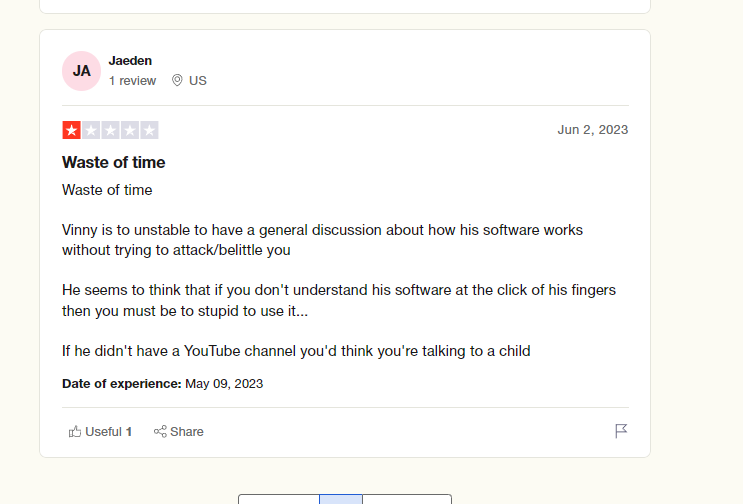Click the third grey rating star
This screenshot has width=743, height=504.
[110, 130]
